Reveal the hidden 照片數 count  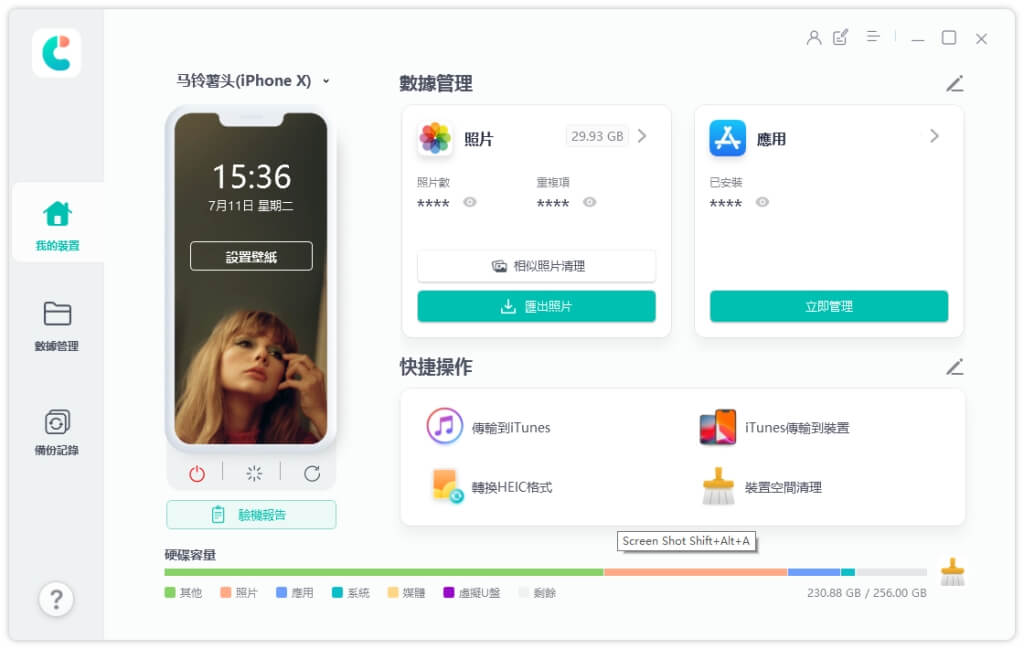[x=470, y=202]
